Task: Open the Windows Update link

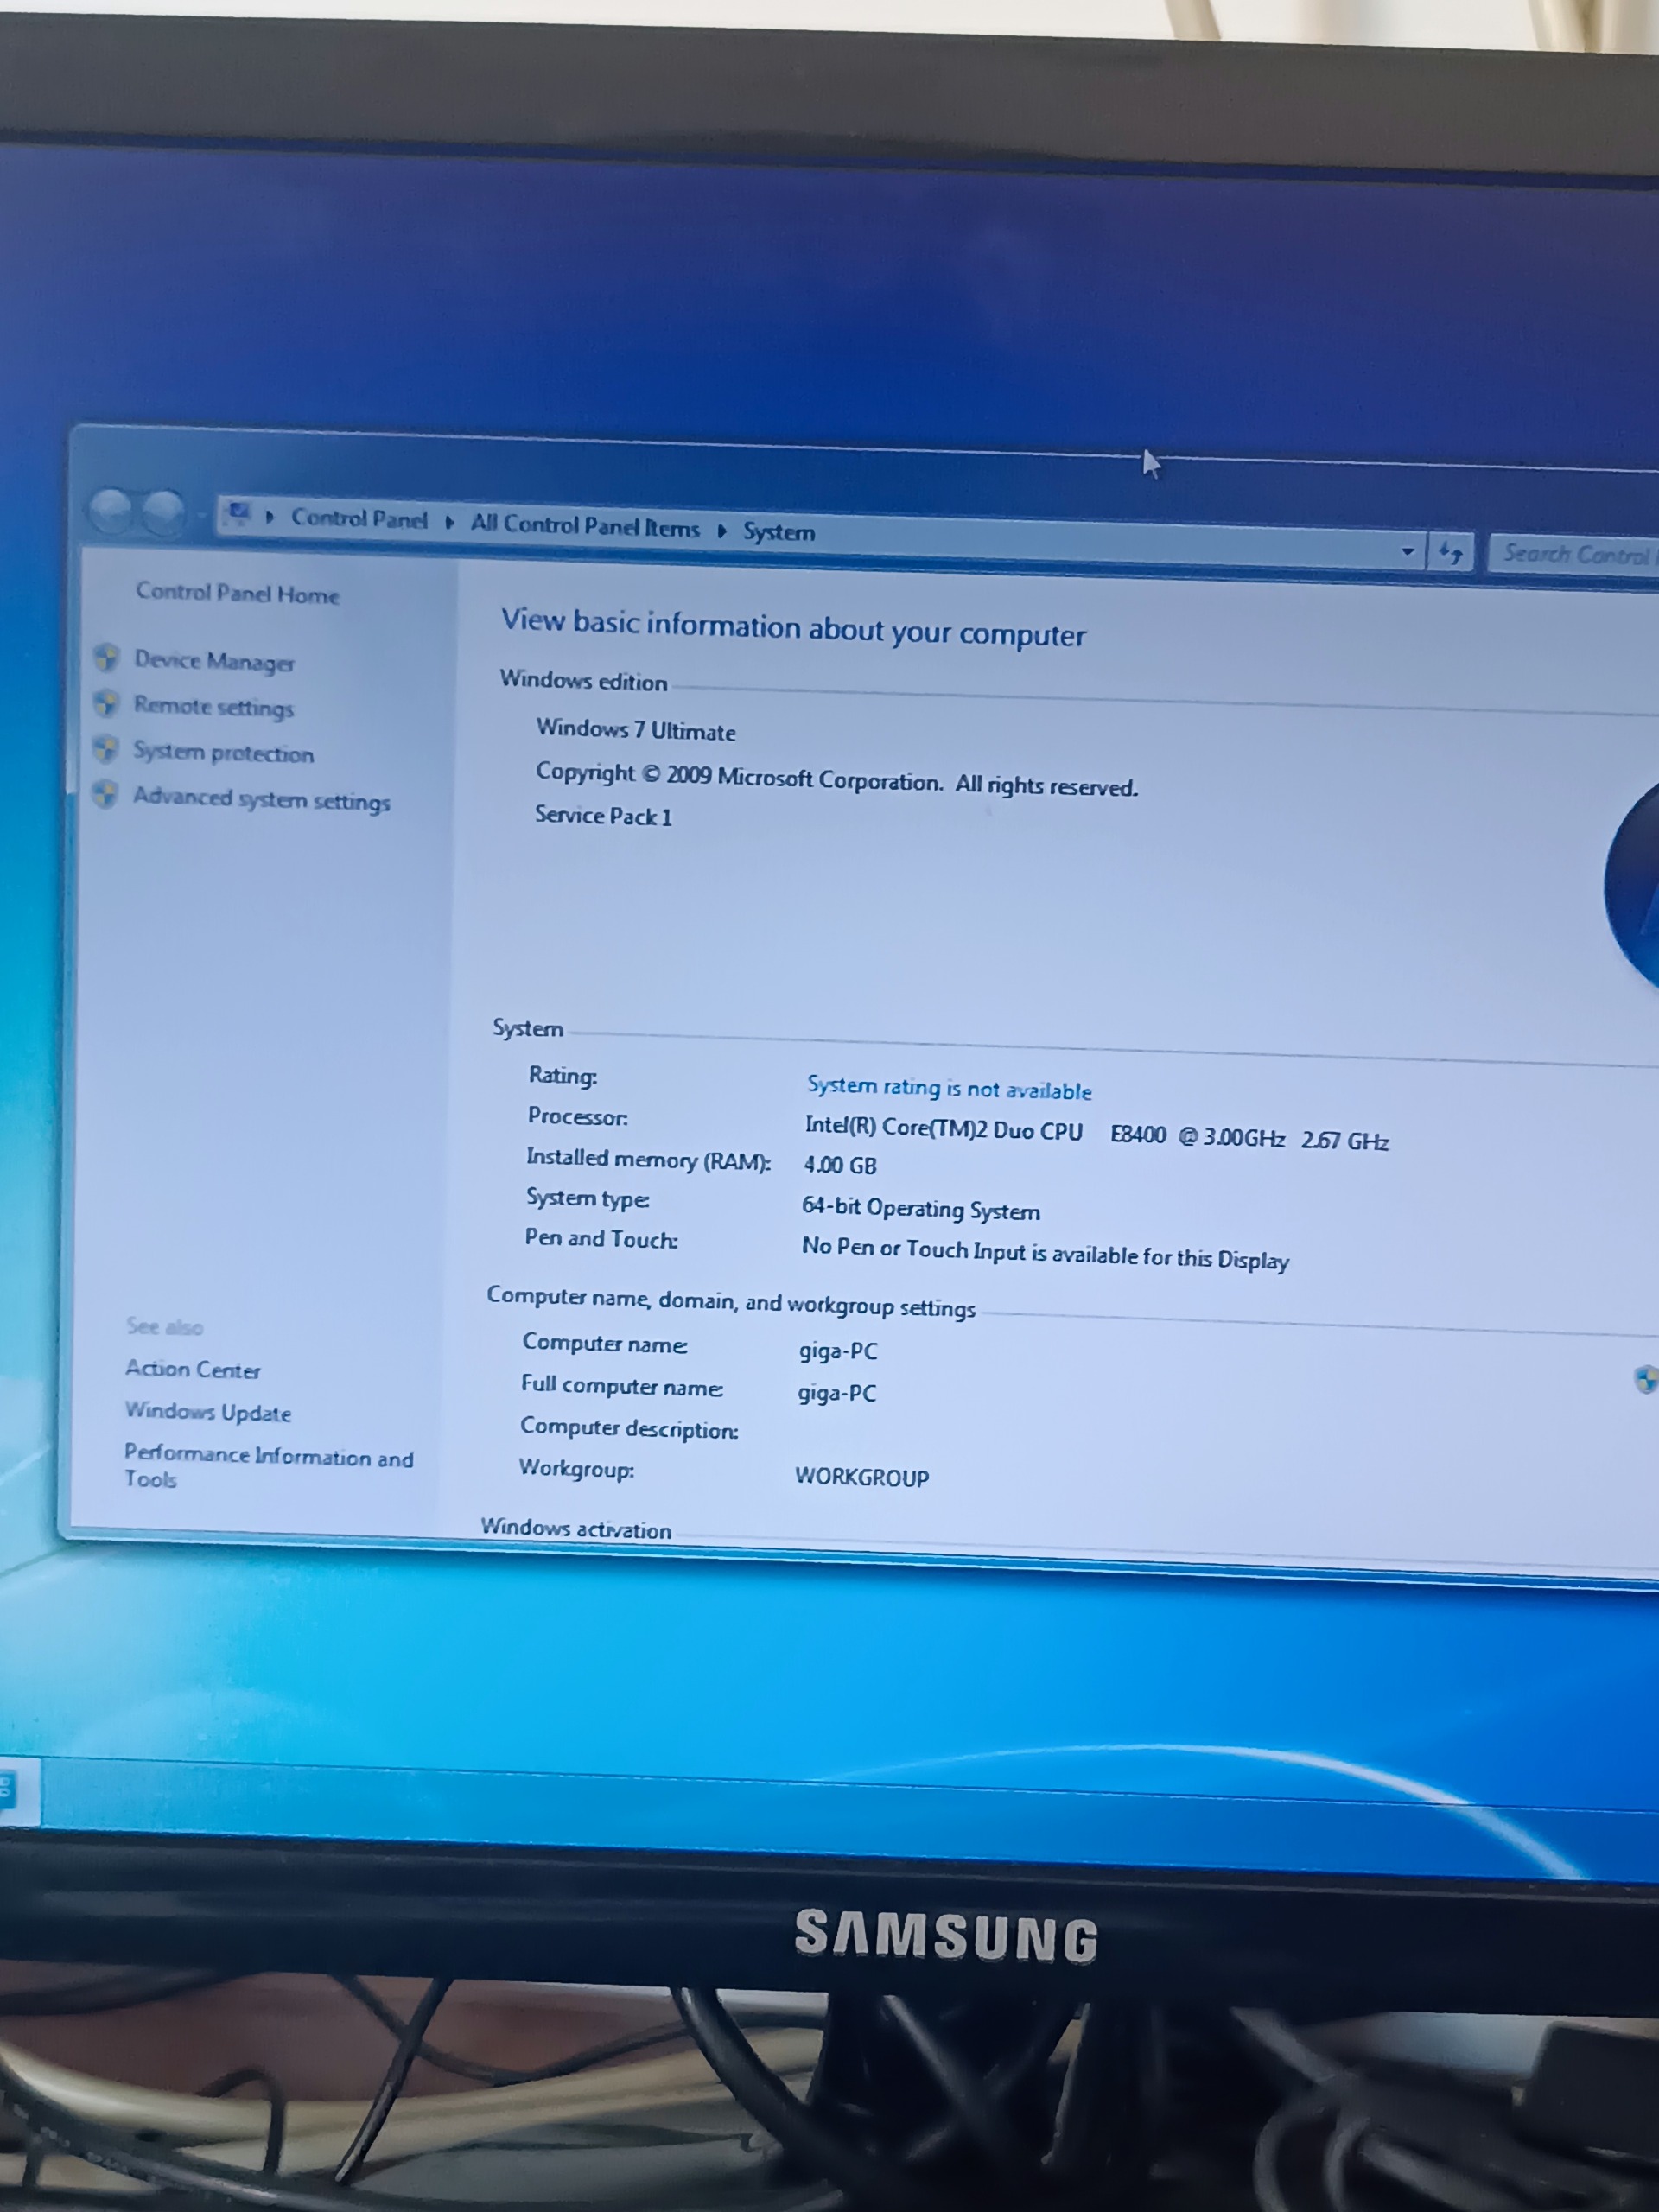Action: tap(208, 1412)
